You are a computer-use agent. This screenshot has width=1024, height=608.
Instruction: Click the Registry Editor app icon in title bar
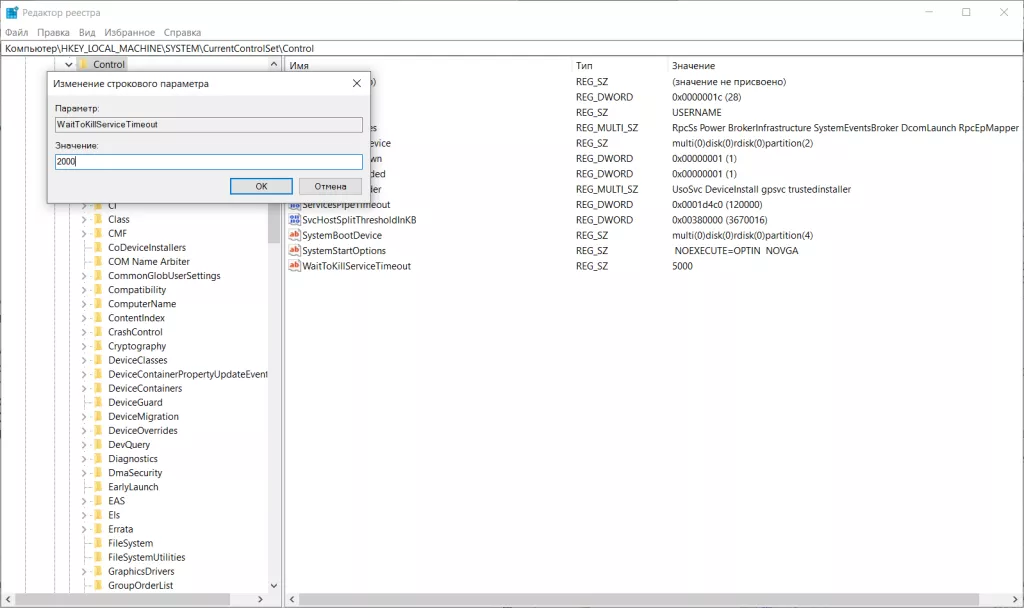click(x=11, y=12)
